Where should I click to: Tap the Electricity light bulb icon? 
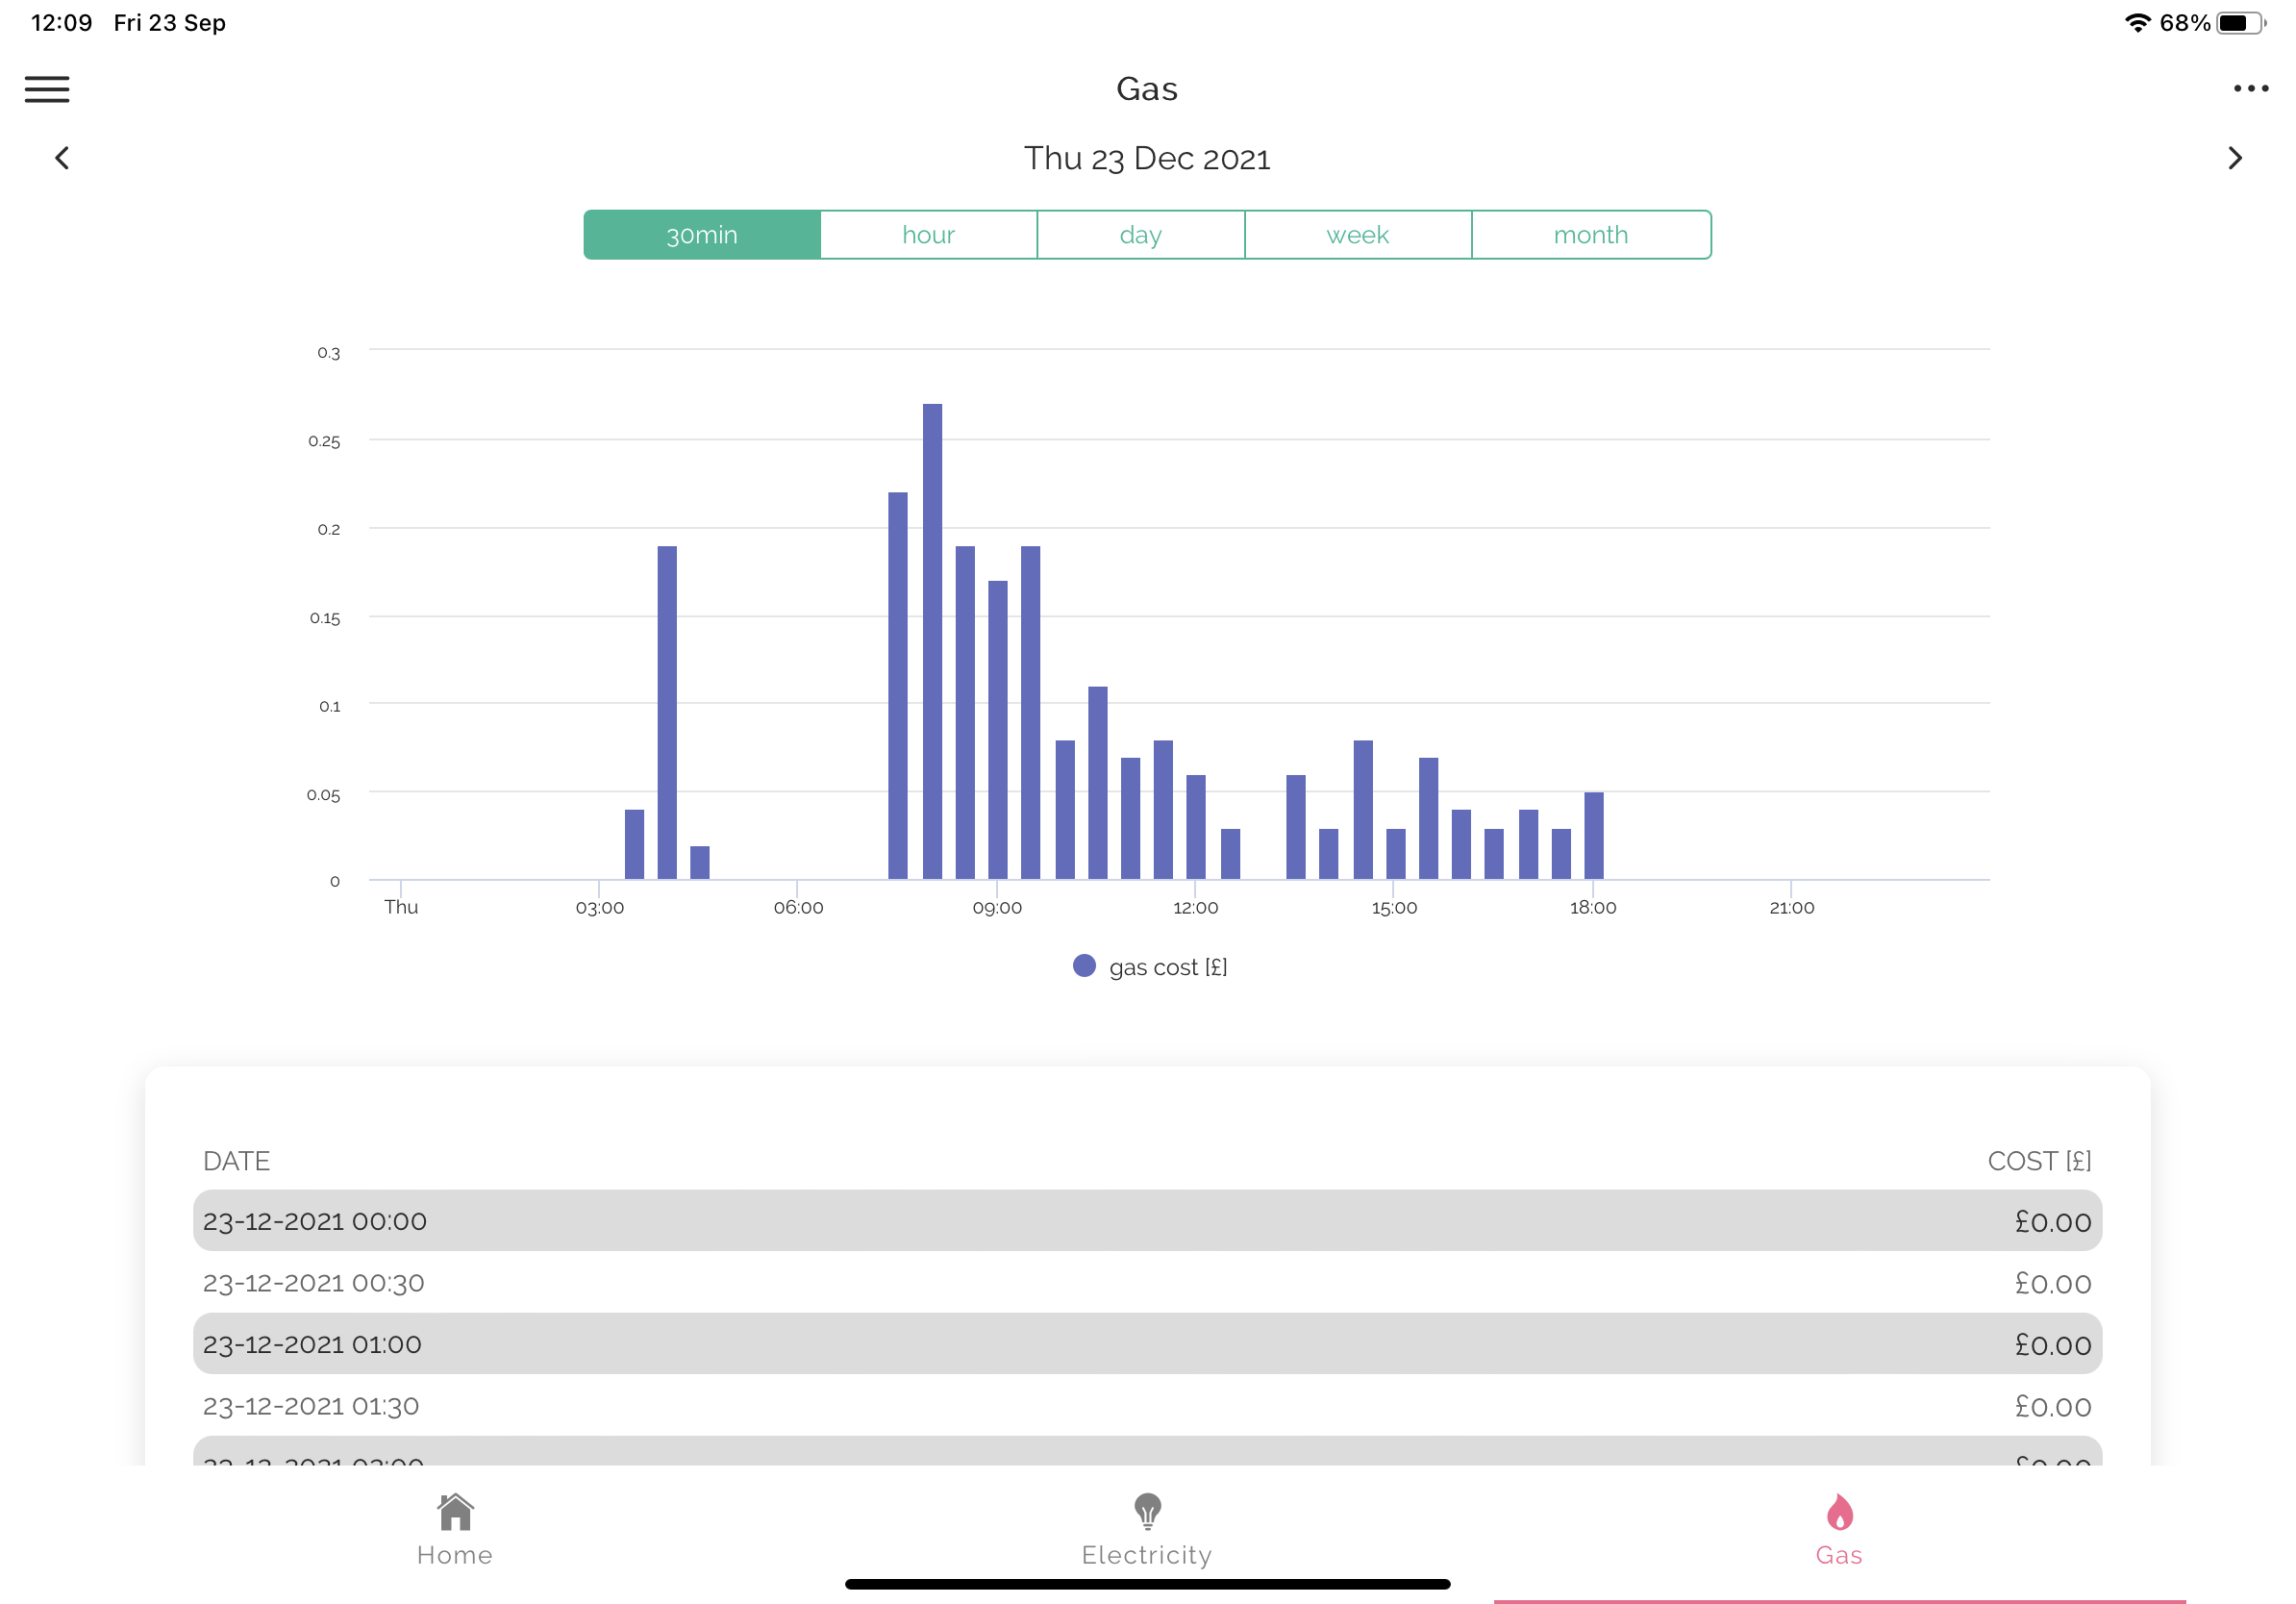(x=1147, y=1512)
